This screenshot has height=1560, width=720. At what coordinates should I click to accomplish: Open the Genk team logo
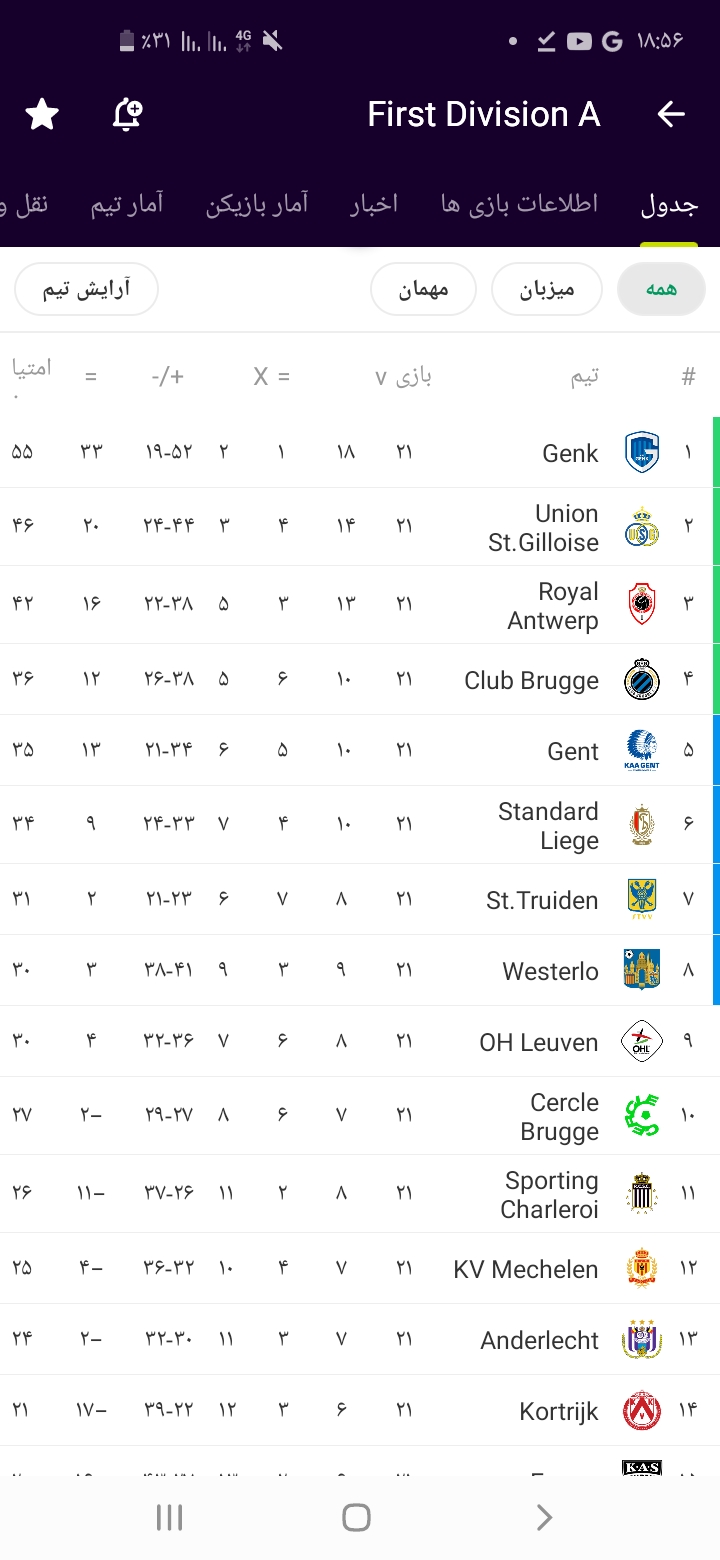point(641,452)
